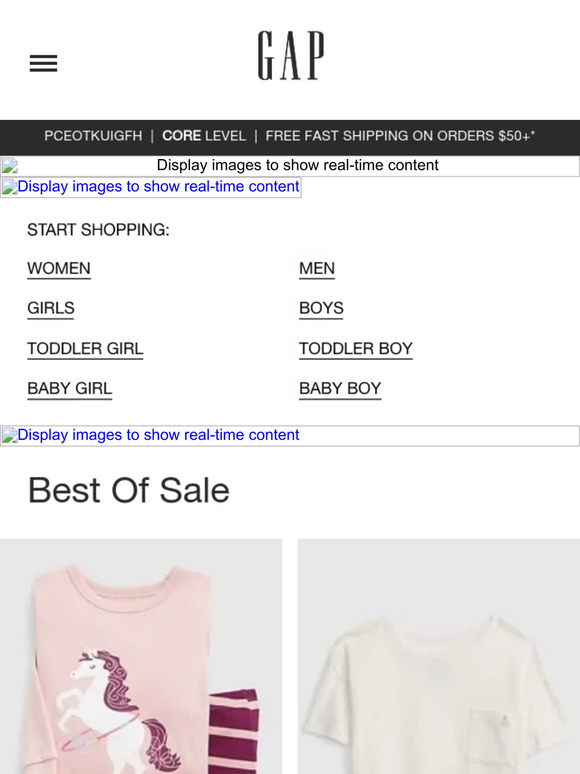Click the Best Of Sale heading
This screenshot has width=580, height=774.
pyautogui.click(x=129, y=490)
